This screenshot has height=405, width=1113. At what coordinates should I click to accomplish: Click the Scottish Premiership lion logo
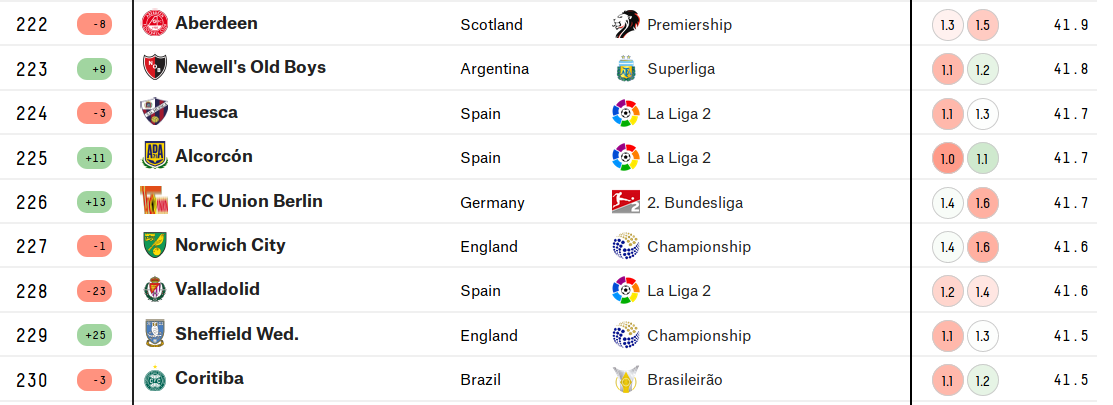pos(625,24)
